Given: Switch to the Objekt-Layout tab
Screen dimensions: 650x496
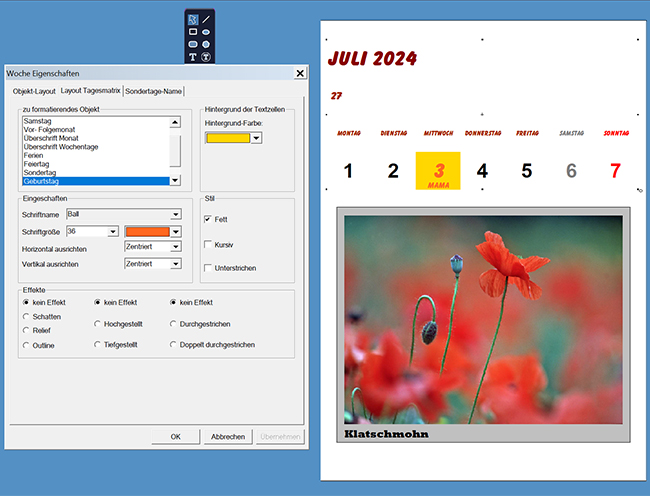Looking at the screenshot, I should pos(34,91).
